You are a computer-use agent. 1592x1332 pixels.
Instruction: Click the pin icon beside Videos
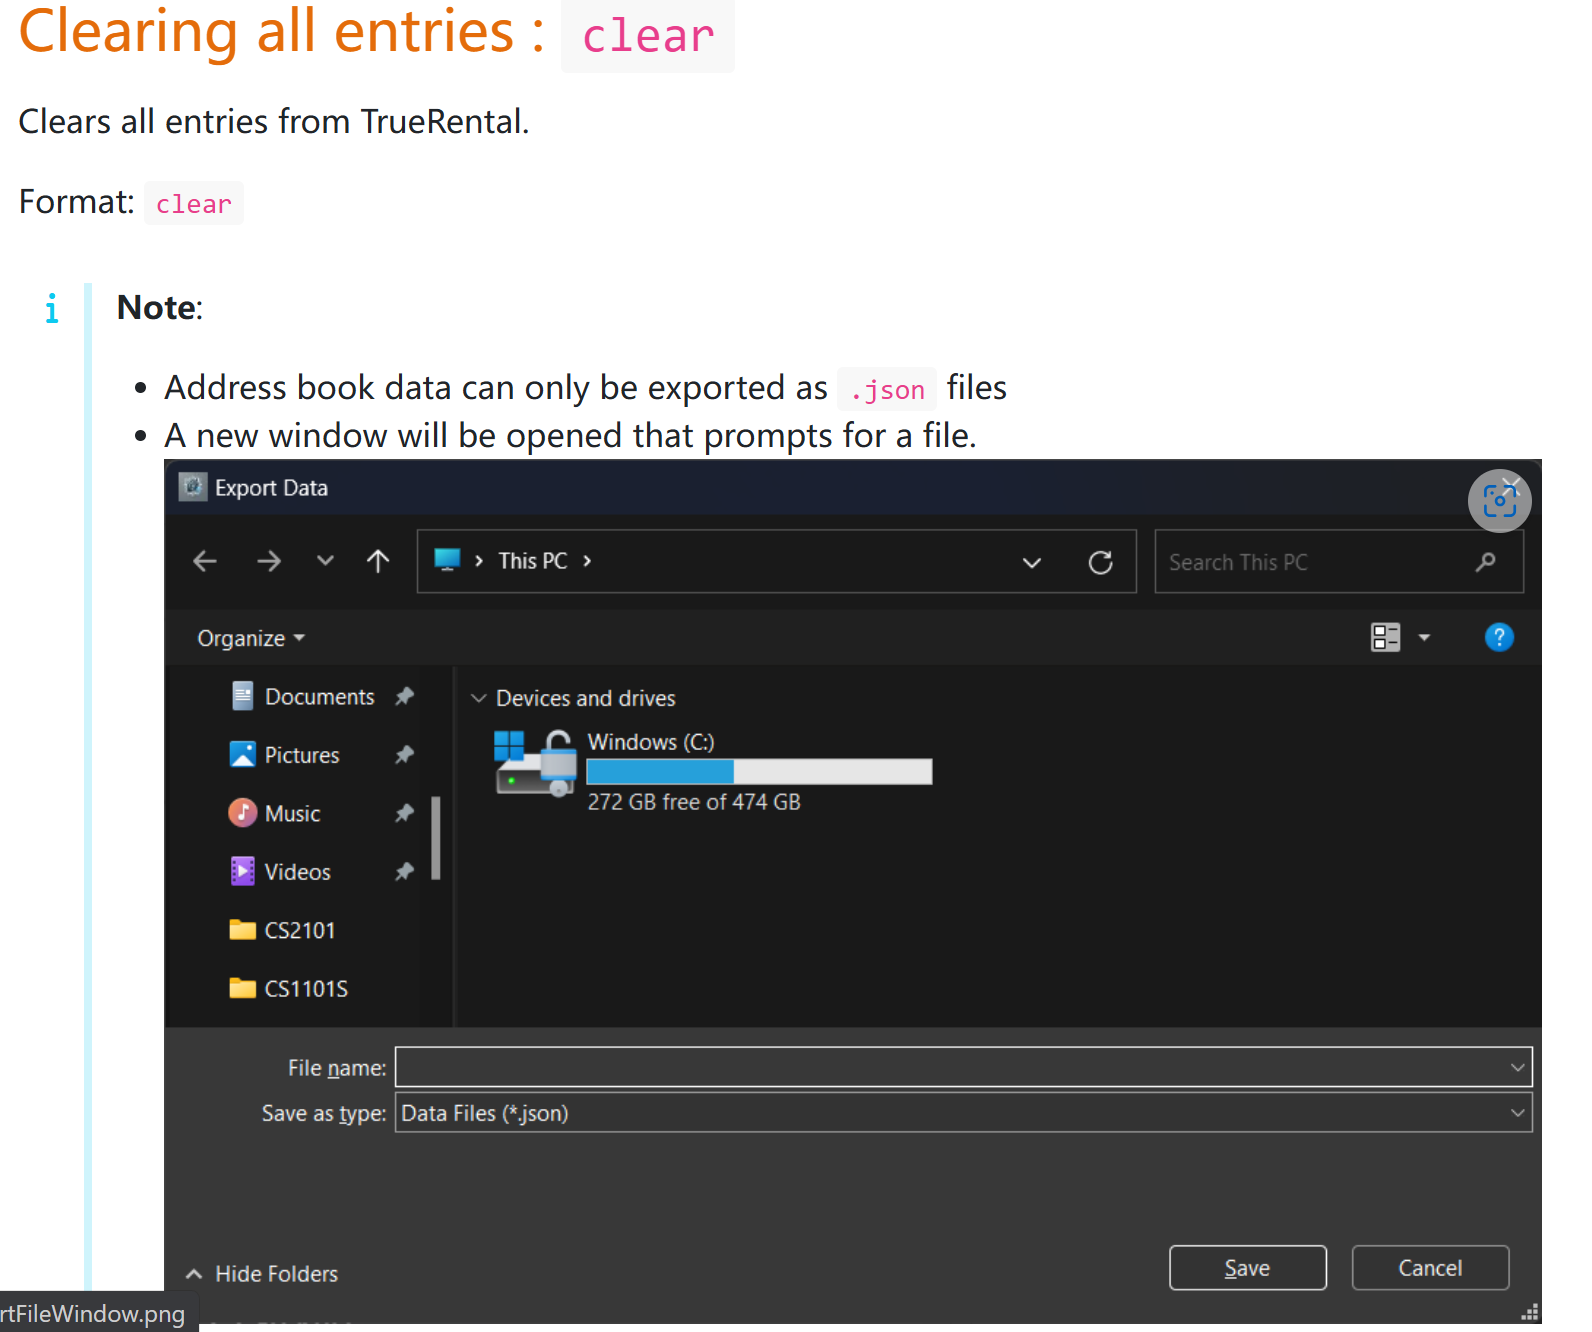[x=404, y=871]
